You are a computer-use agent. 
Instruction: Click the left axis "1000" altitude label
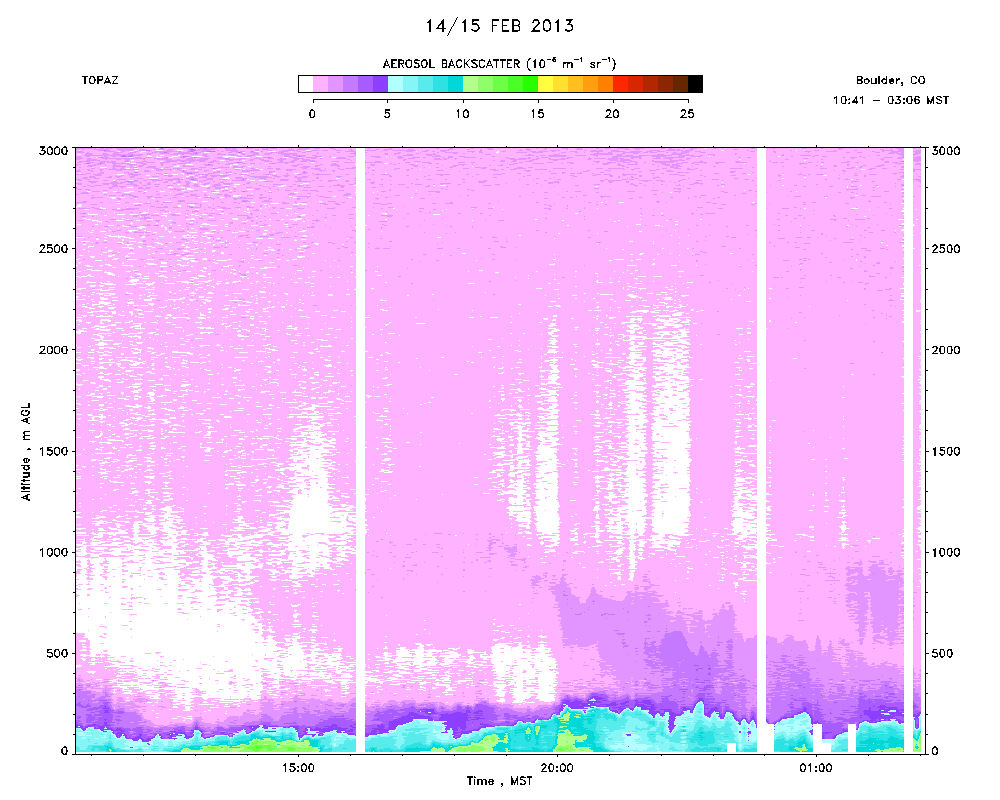coord(54,552)
